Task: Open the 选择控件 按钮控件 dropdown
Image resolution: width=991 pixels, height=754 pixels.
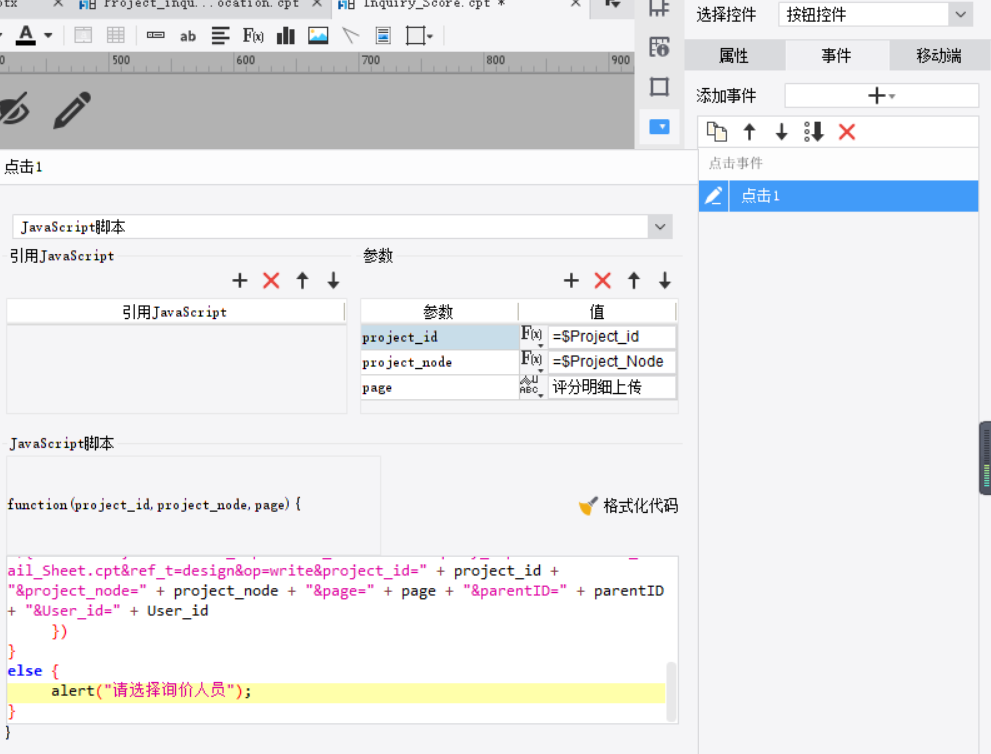Action: [876, 15]
